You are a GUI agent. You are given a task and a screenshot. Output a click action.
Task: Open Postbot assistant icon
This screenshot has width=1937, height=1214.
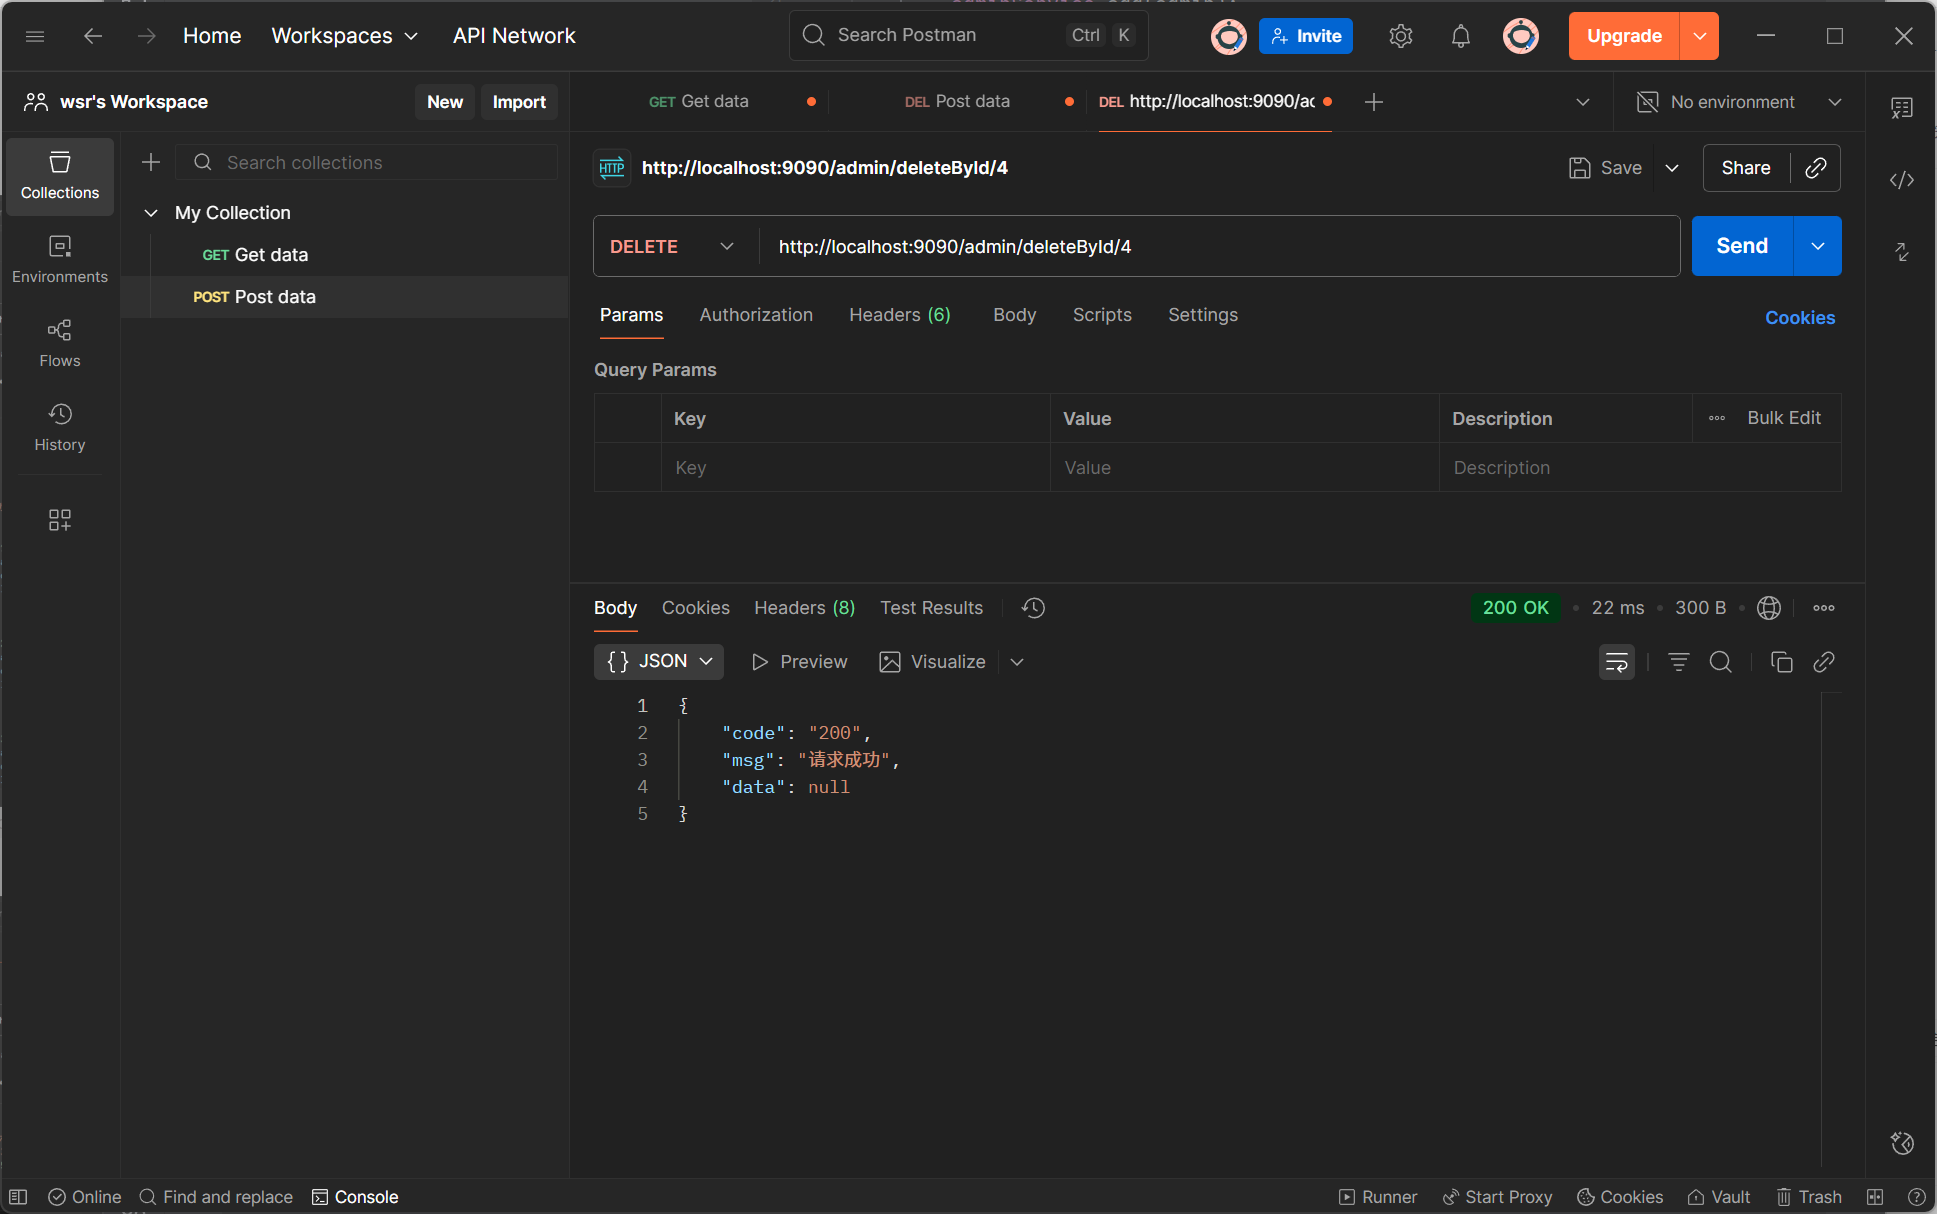click(1902, 1143)
